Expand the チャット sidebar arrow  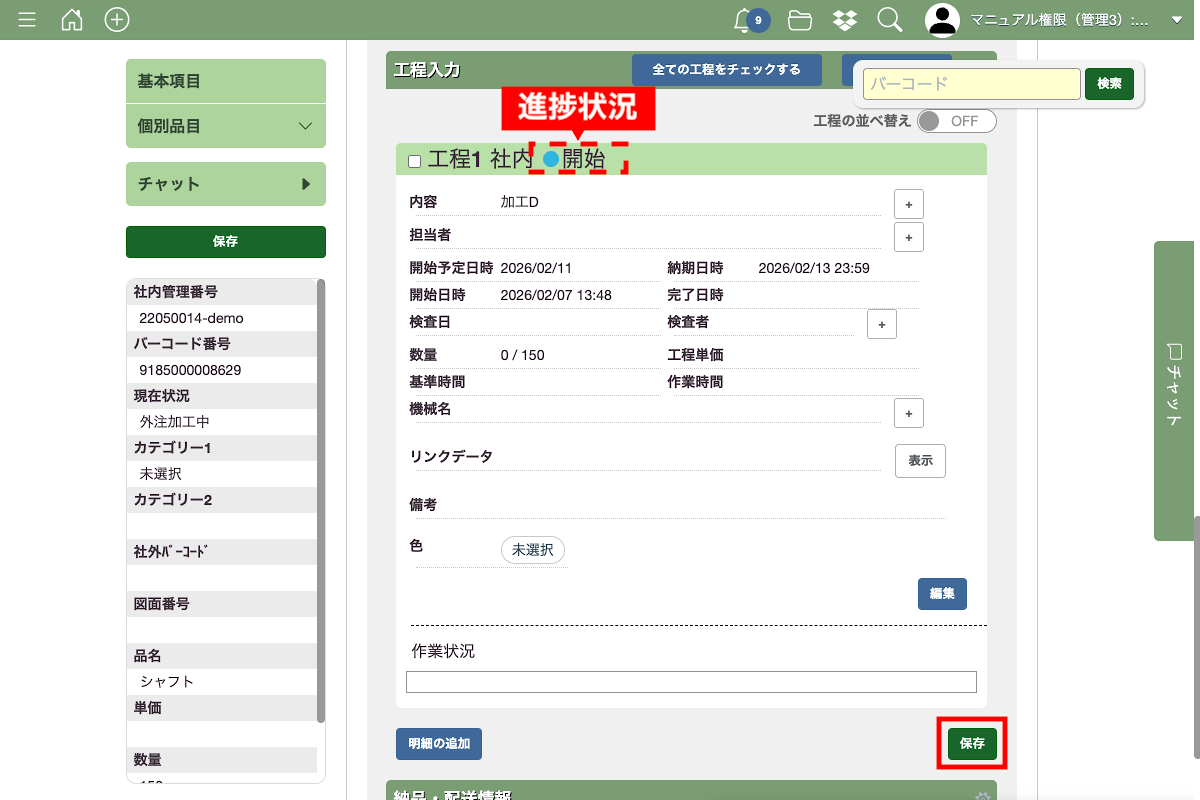point(305,184)
